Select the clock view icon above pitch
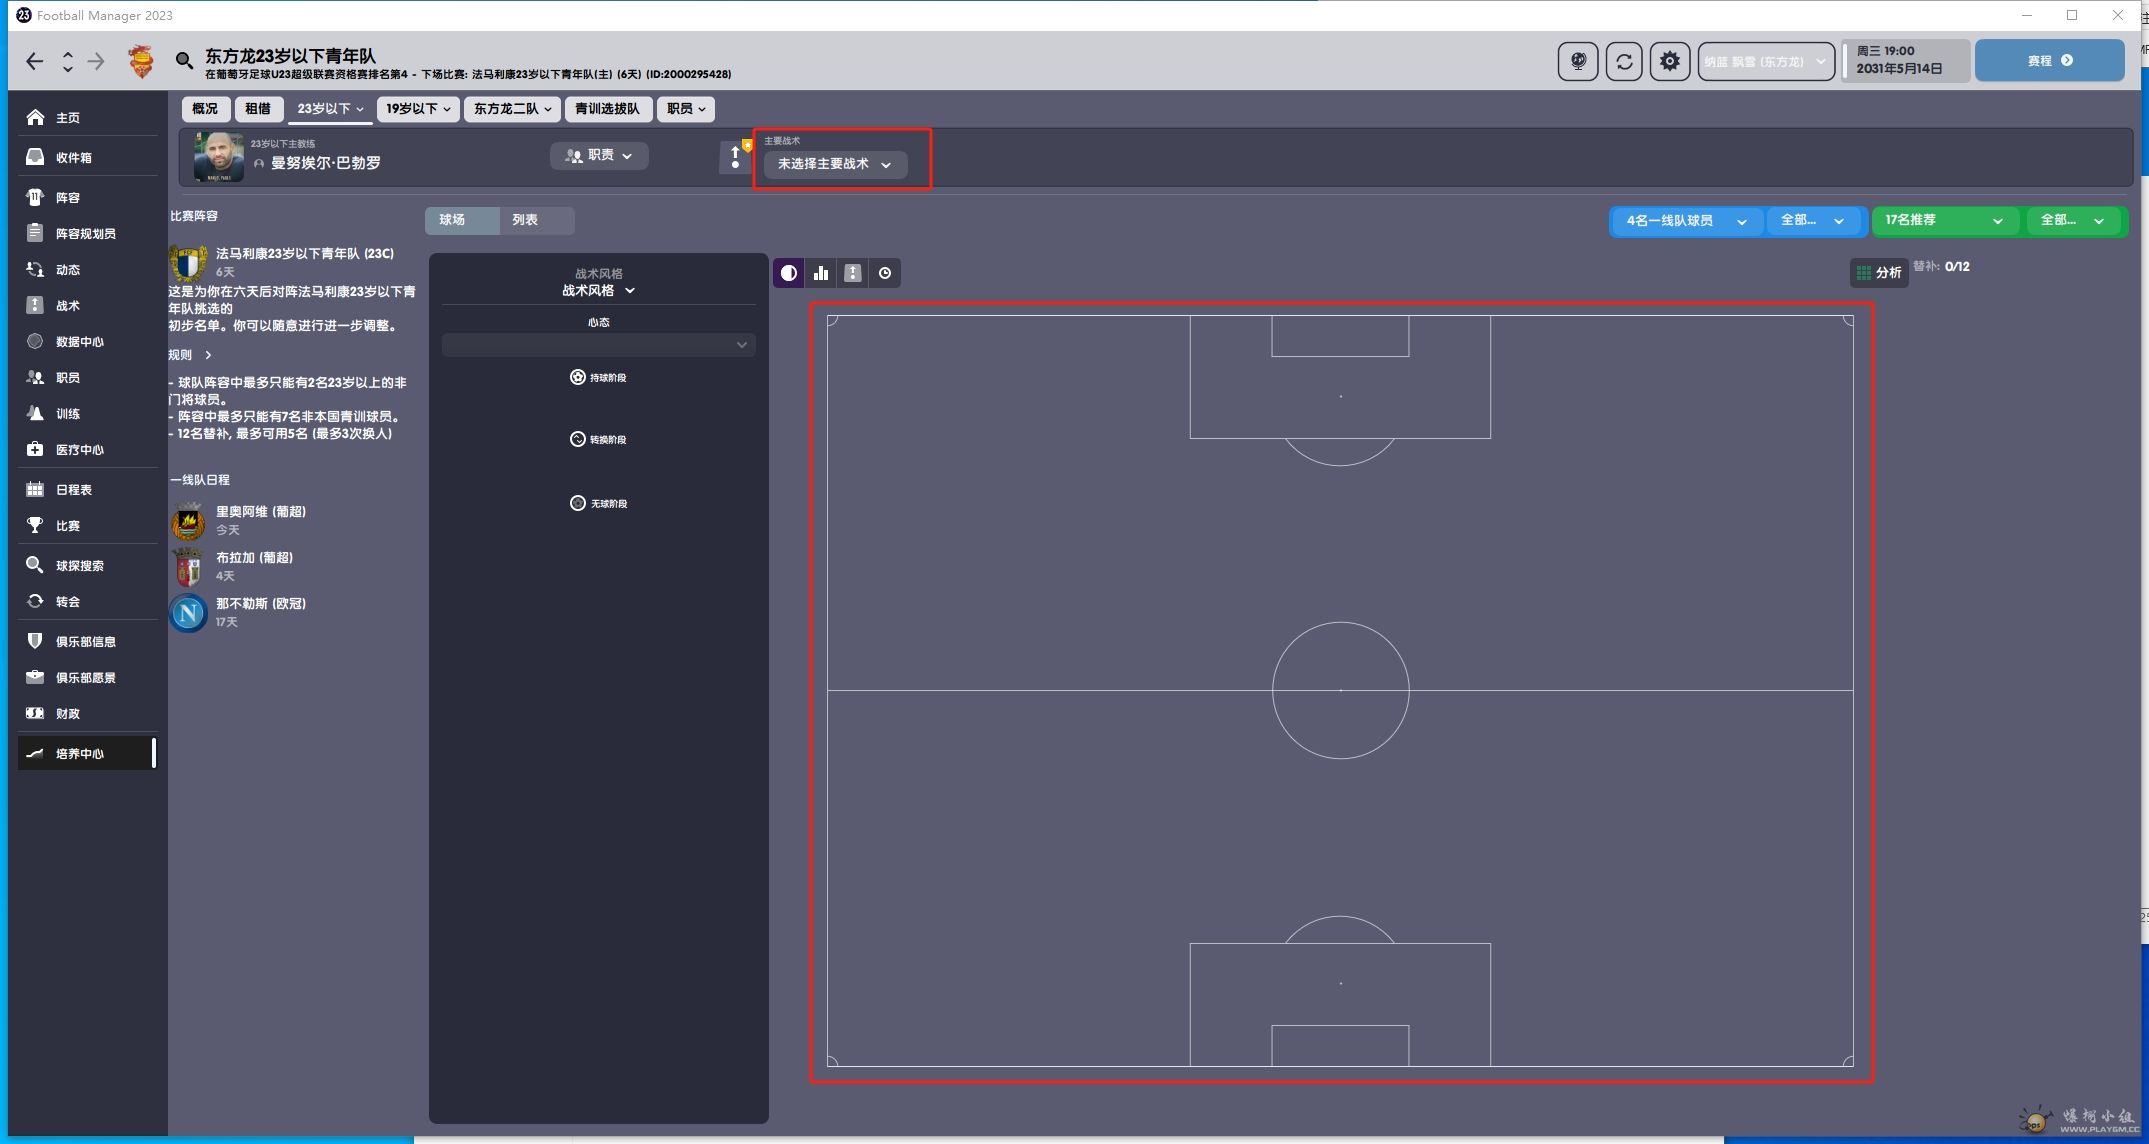The height and width of the screenshot is (1144, 2149). [885, 273]
